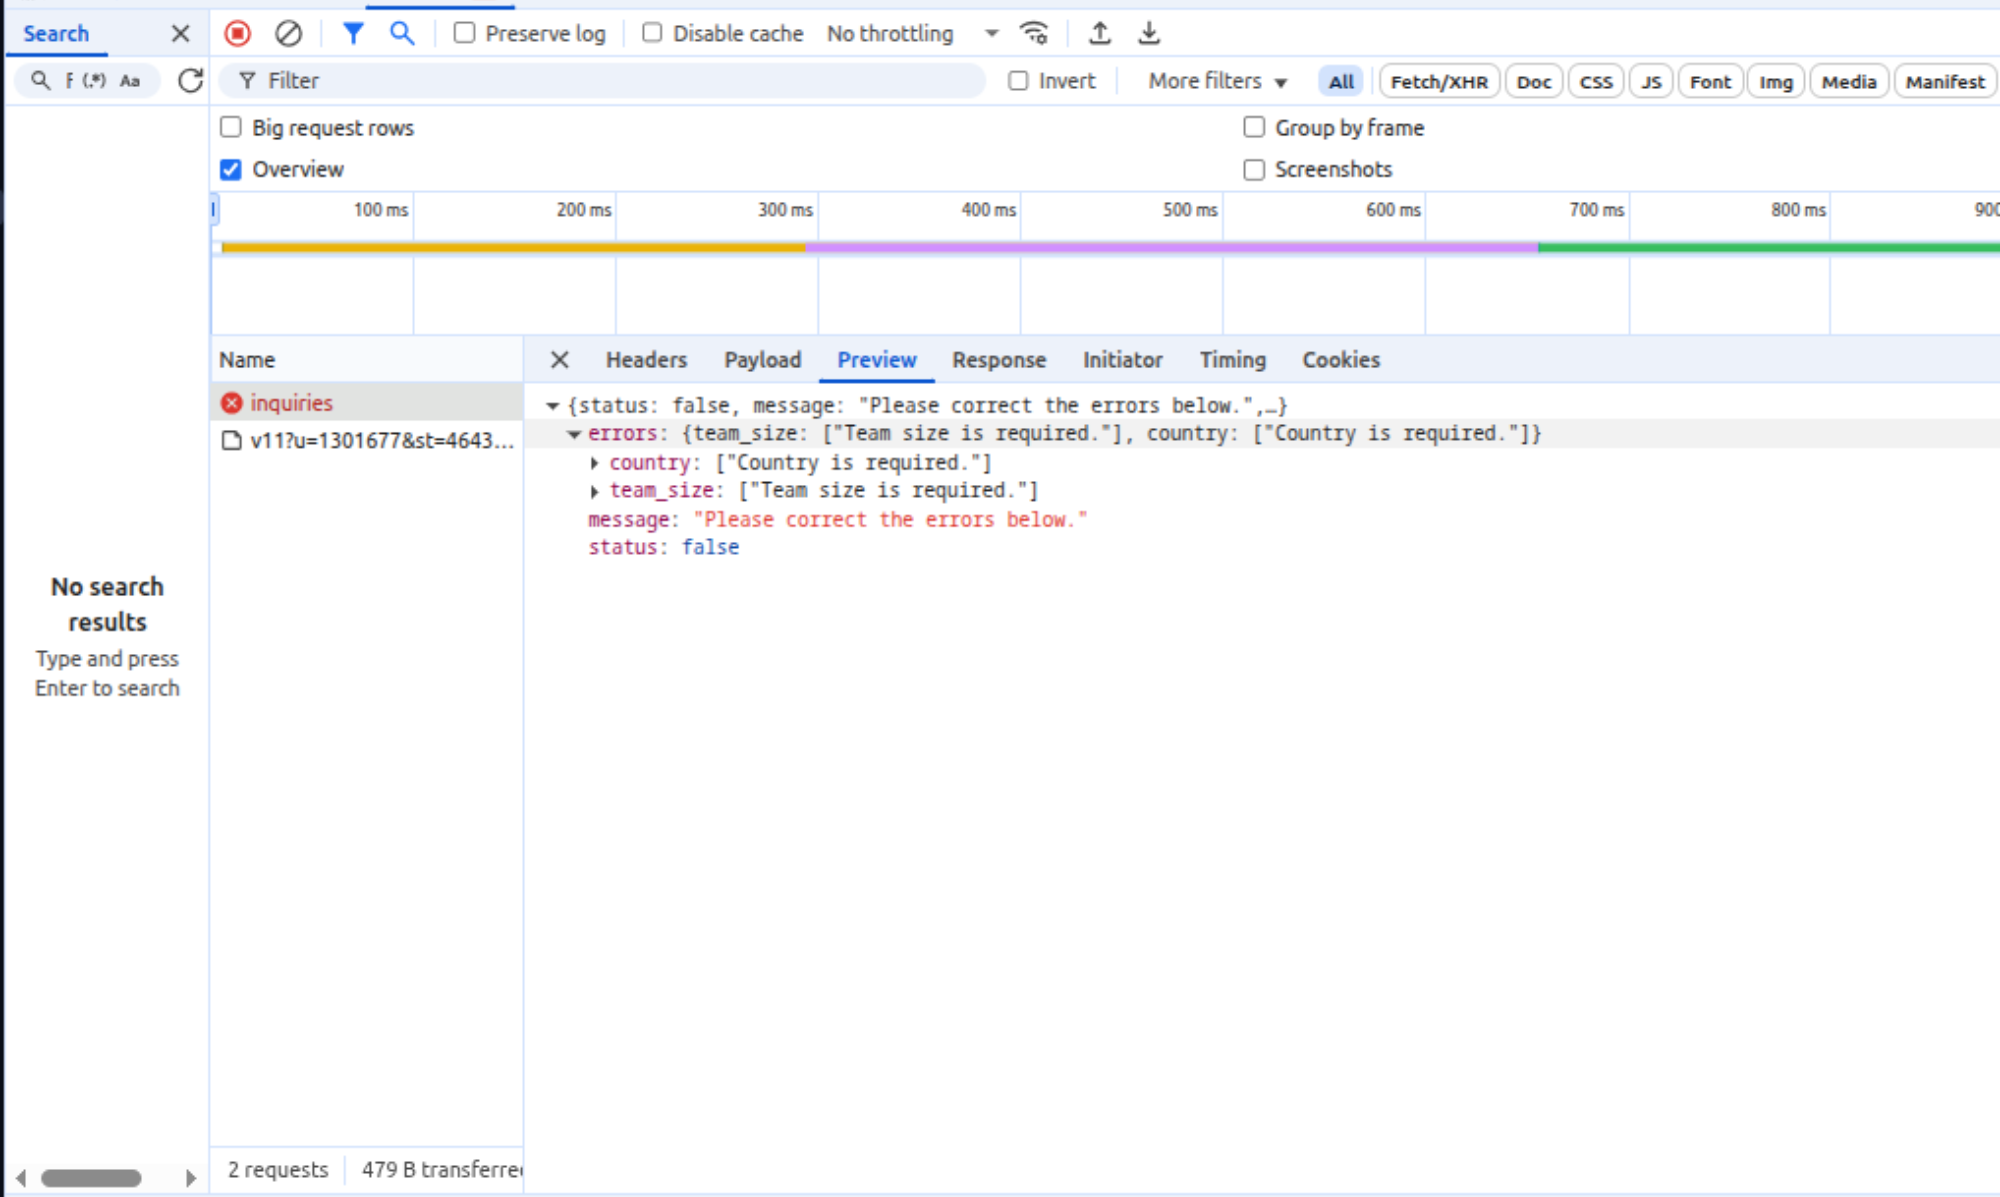Uncheck the Overview checkbox
Image resolution: width=2000 pixels, height=1197 pixels.
click(x=231, y=169)
